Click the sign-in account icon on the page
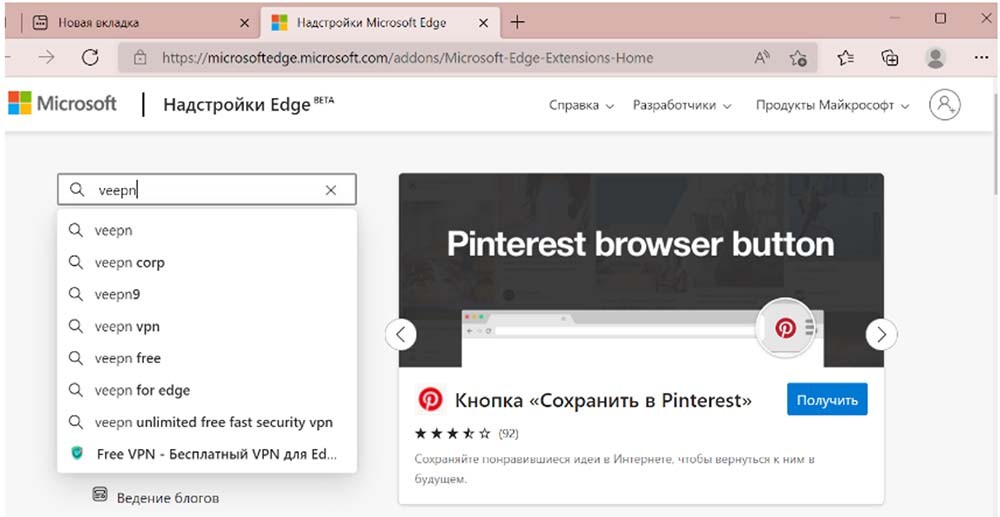Viewport: 1000px width, 517px height. click(x=945, y=105)
